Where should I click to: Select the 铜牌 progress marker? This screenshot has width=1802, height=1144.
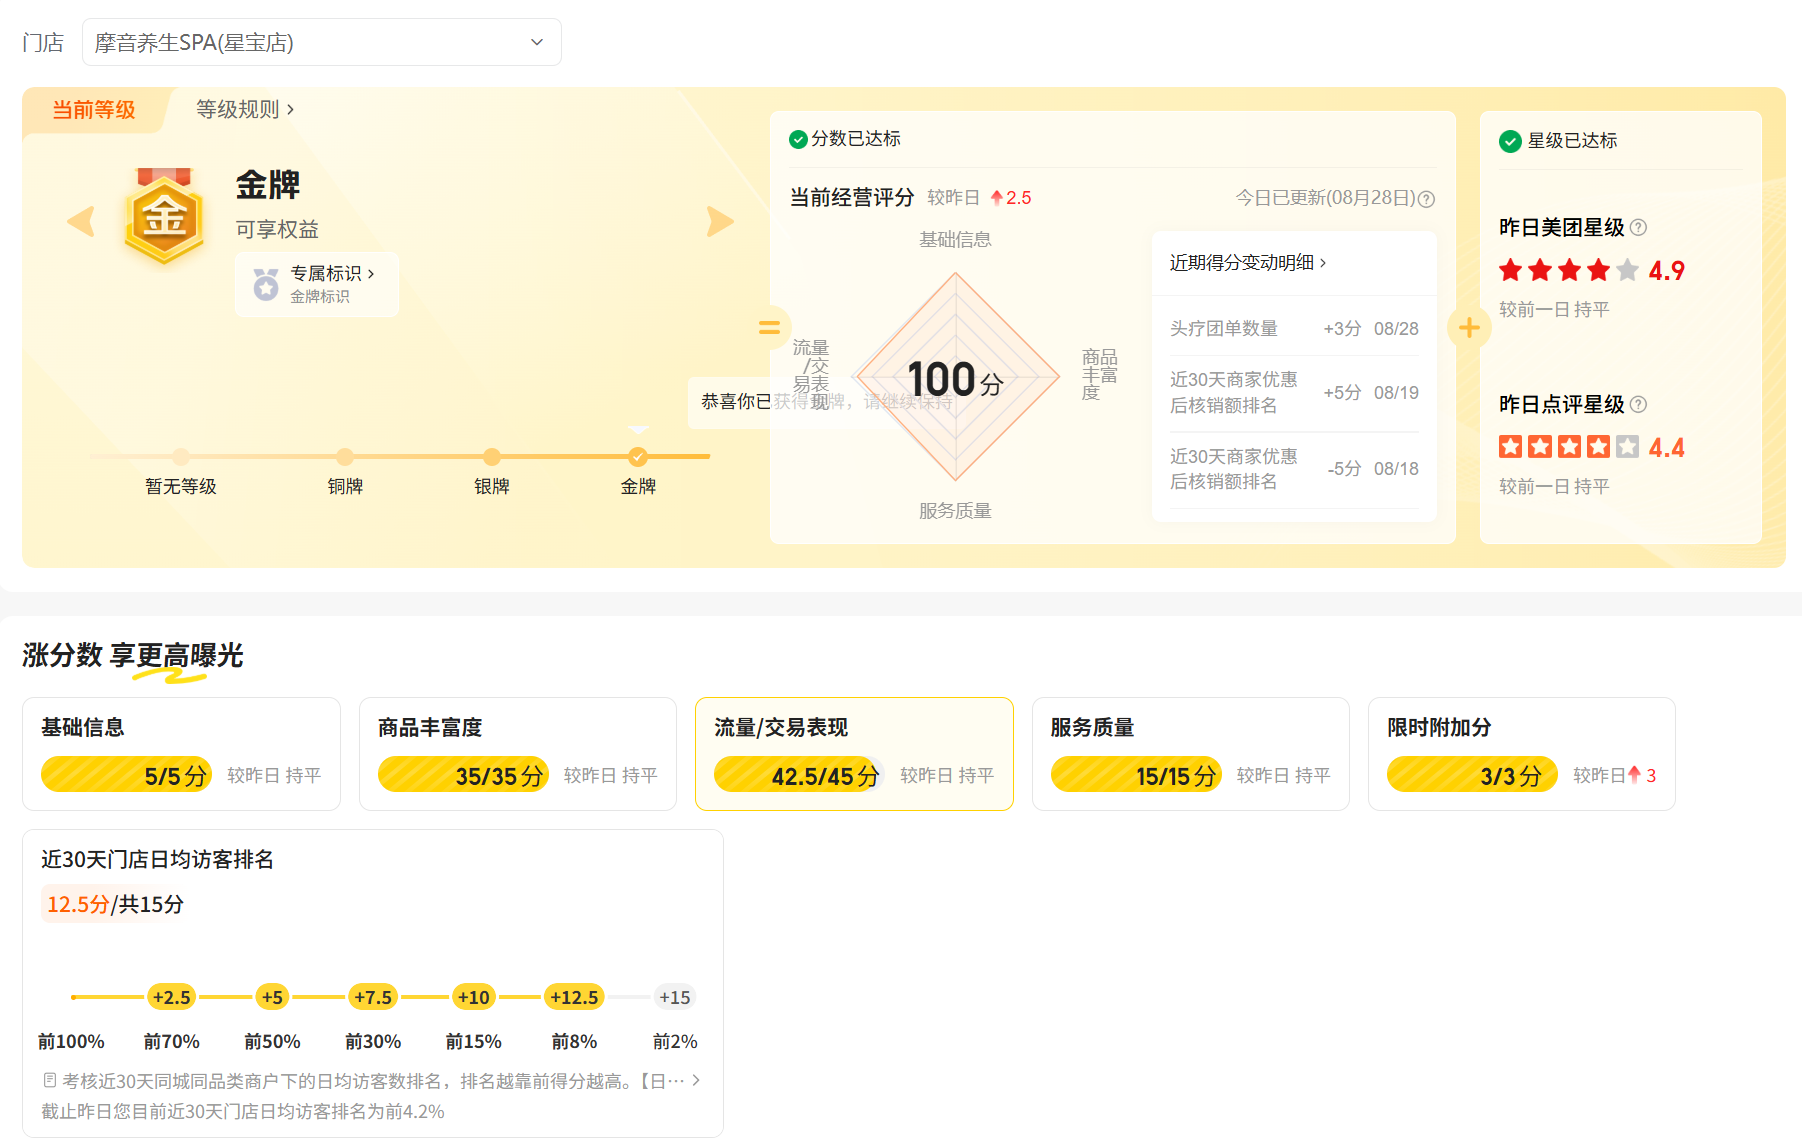[x=345, y=457]
